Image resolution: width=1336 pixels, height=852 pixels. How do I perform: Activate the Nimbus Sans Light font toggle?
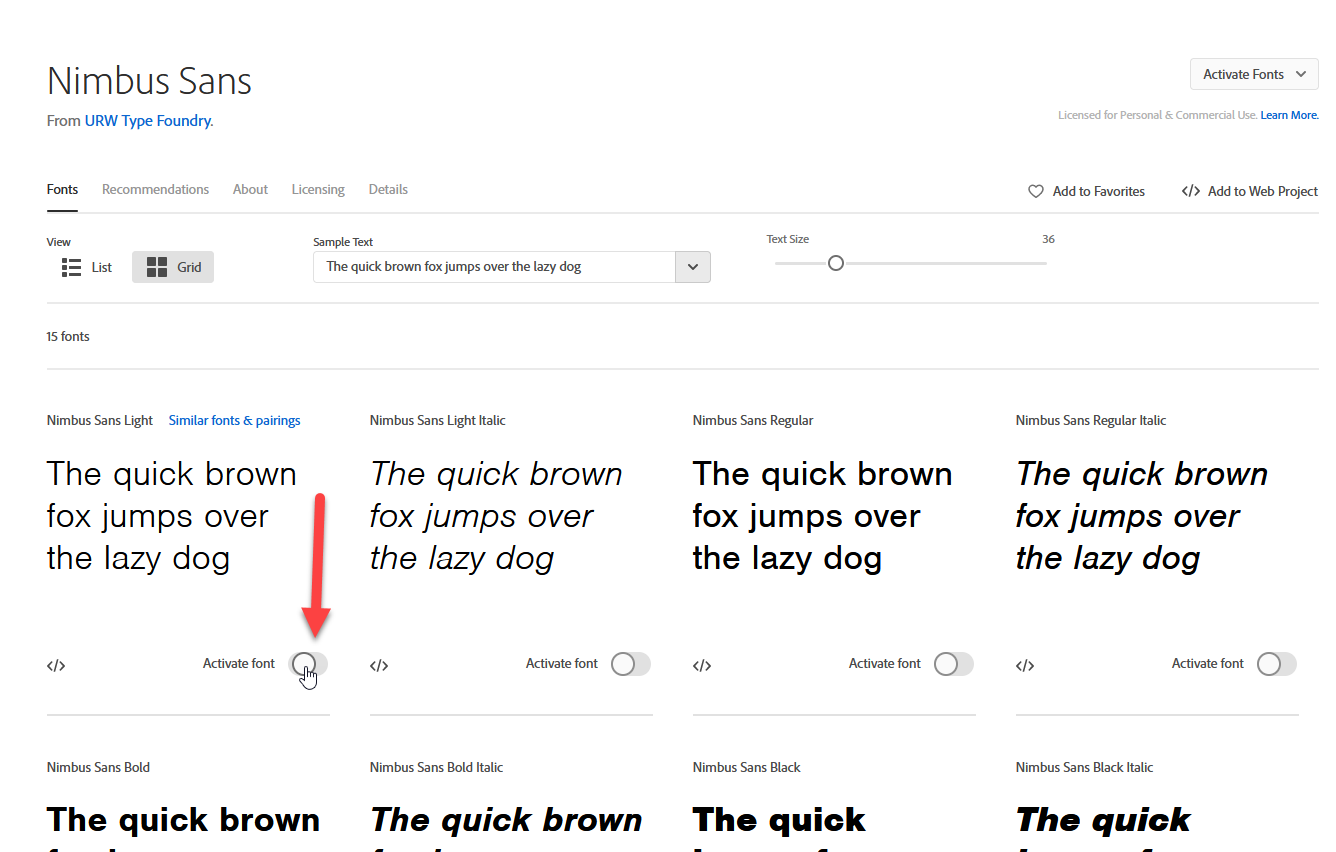click(x=308, y=664)
